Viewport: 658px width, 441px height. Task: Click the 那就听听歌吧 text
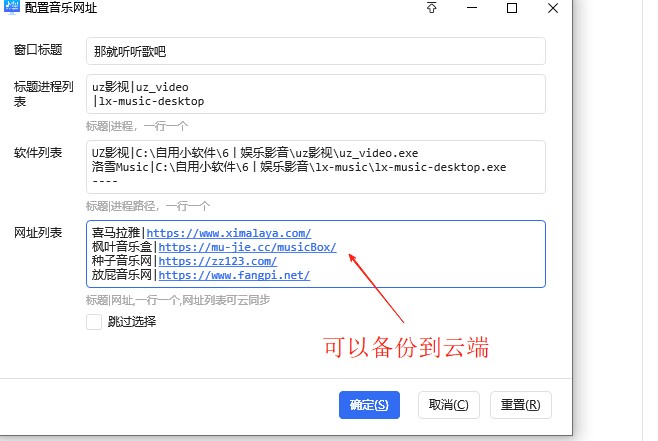(x=130, y=52)
